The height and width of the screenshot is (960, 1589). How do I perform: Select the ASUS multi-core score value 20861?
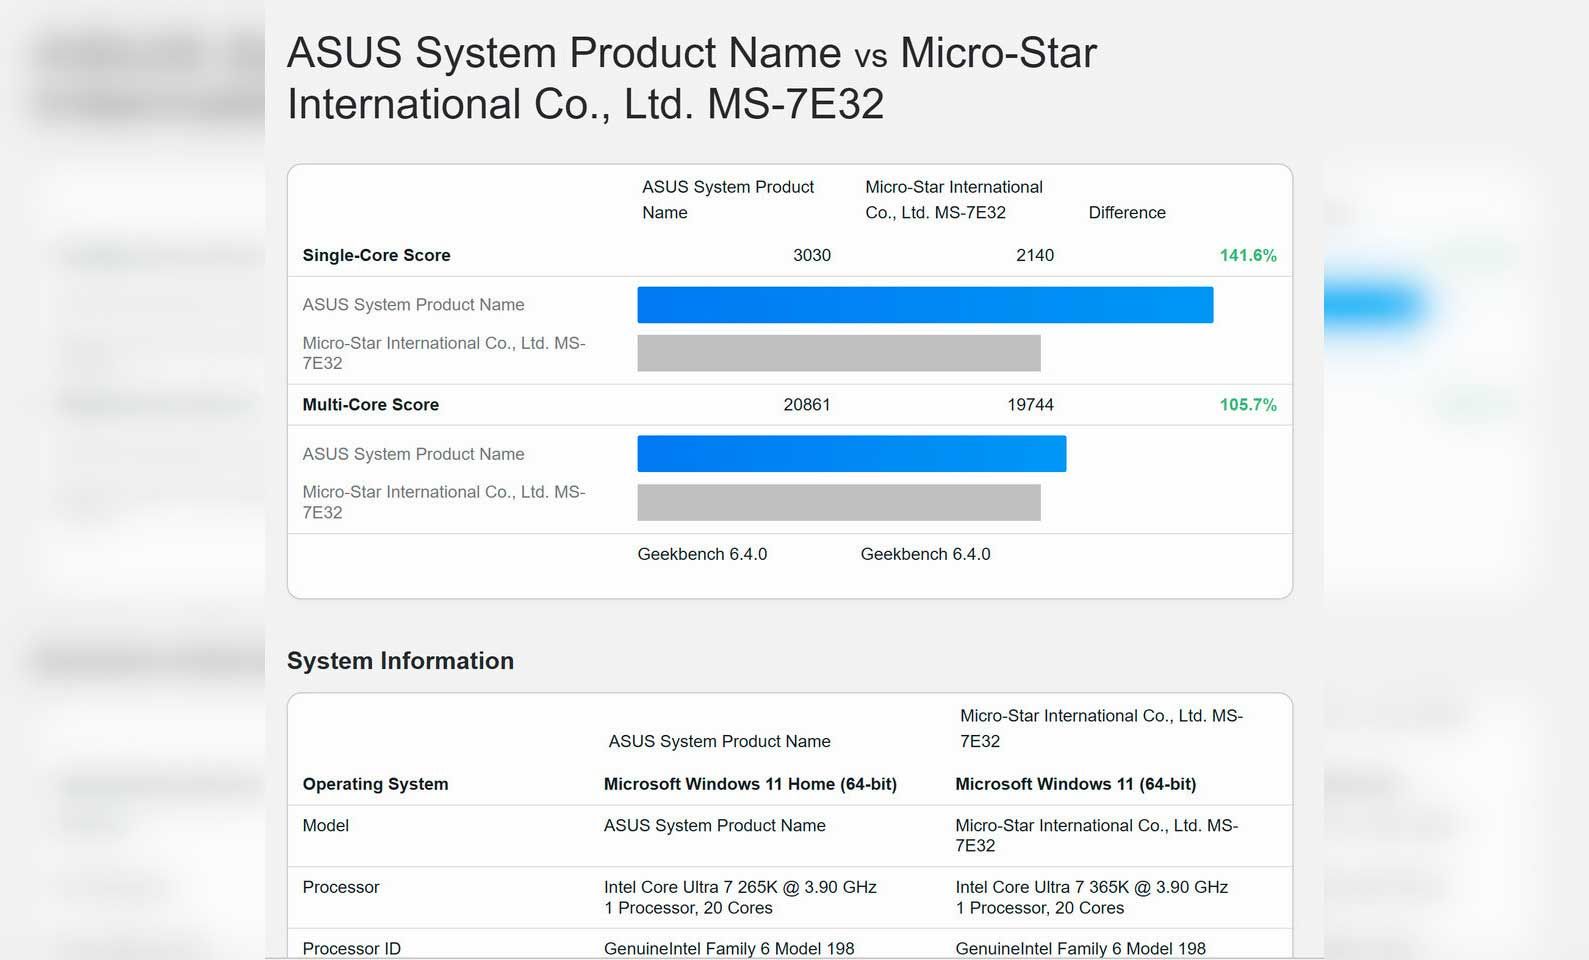click(x=806, y=405)
